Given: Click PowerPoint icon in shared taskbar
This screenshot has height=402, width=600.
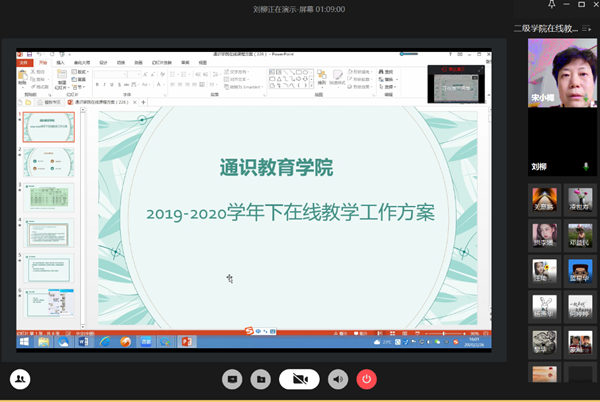Looking at the screenshot, I should 185,341.
